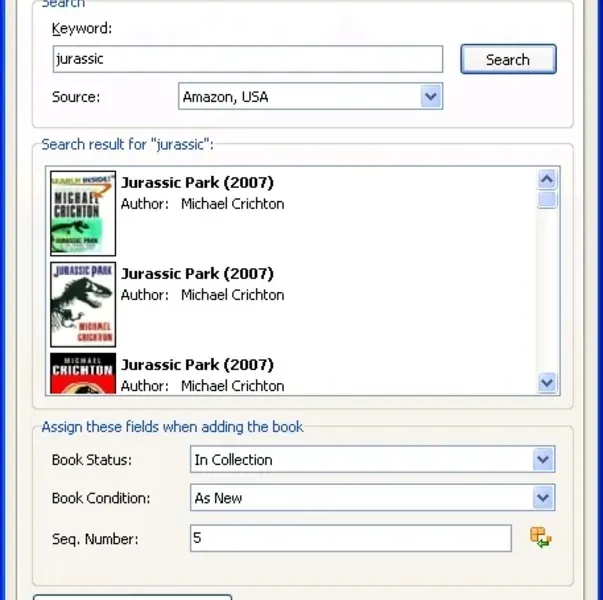Select the third red Crichton cover thumbnail
Image resolution: width=603 pixels, height=600 pixels.
[x=83, y=373]
